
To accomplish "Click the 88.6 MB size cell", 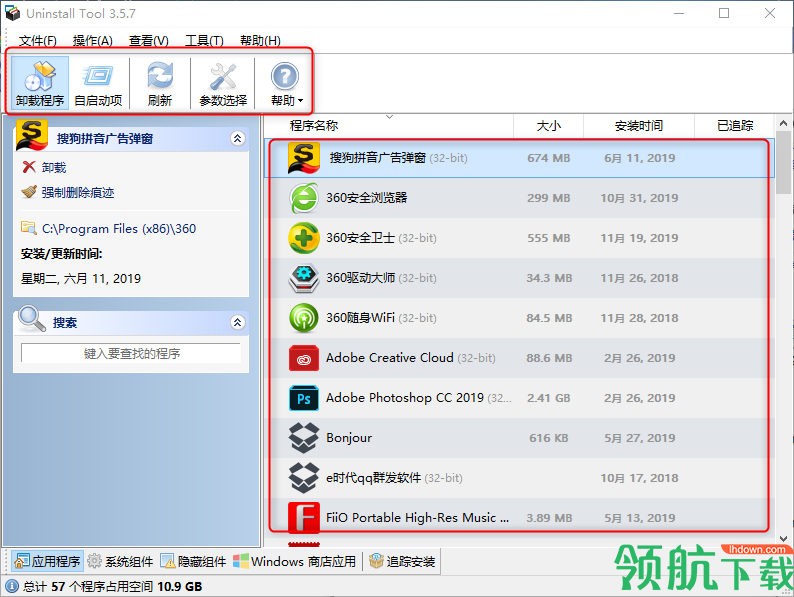I will [548, 358].
